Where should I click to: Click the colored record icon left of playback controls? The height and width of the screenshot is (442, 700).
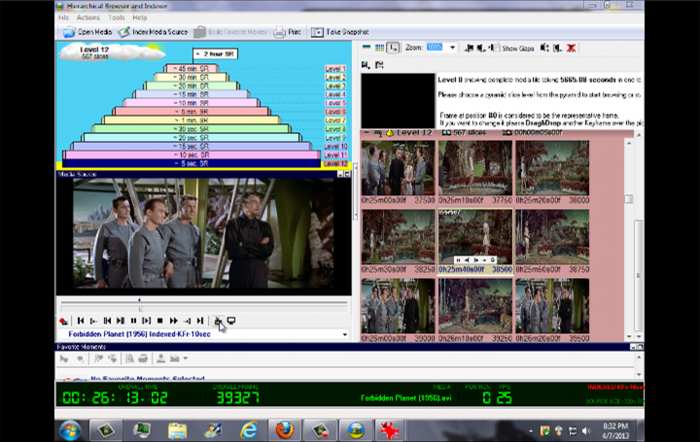click(x=63, y=321)
